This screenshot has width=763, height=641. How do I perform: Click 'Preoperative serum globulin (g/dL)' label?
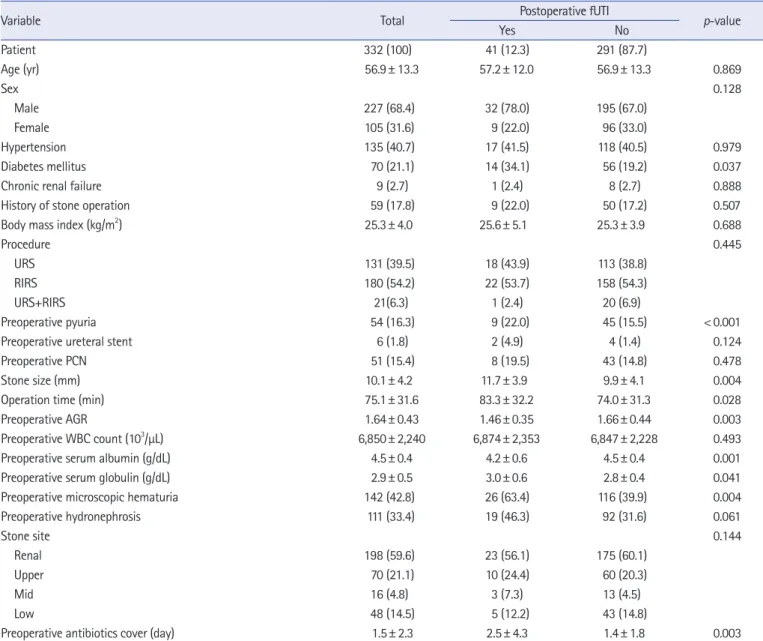[85, 477]
